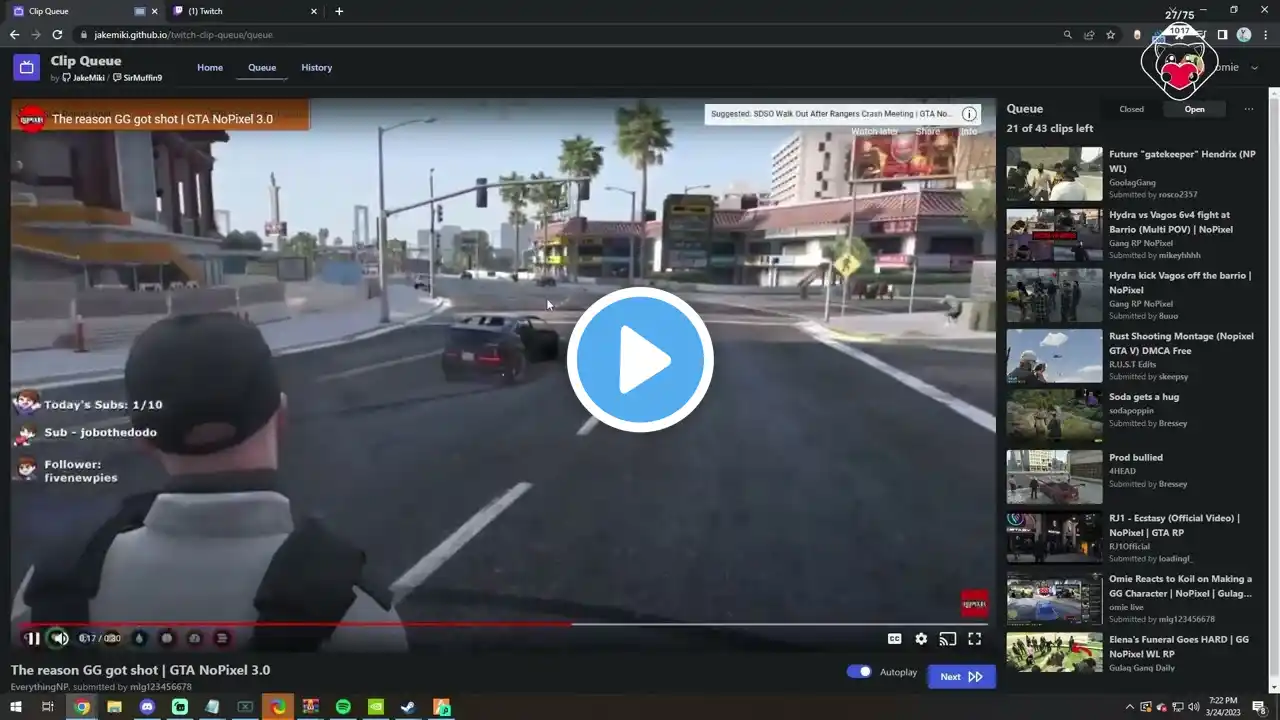Open the JakeMiki GitHub link
The width and height of the screenshot is (1280, 720).
[84, 78]
